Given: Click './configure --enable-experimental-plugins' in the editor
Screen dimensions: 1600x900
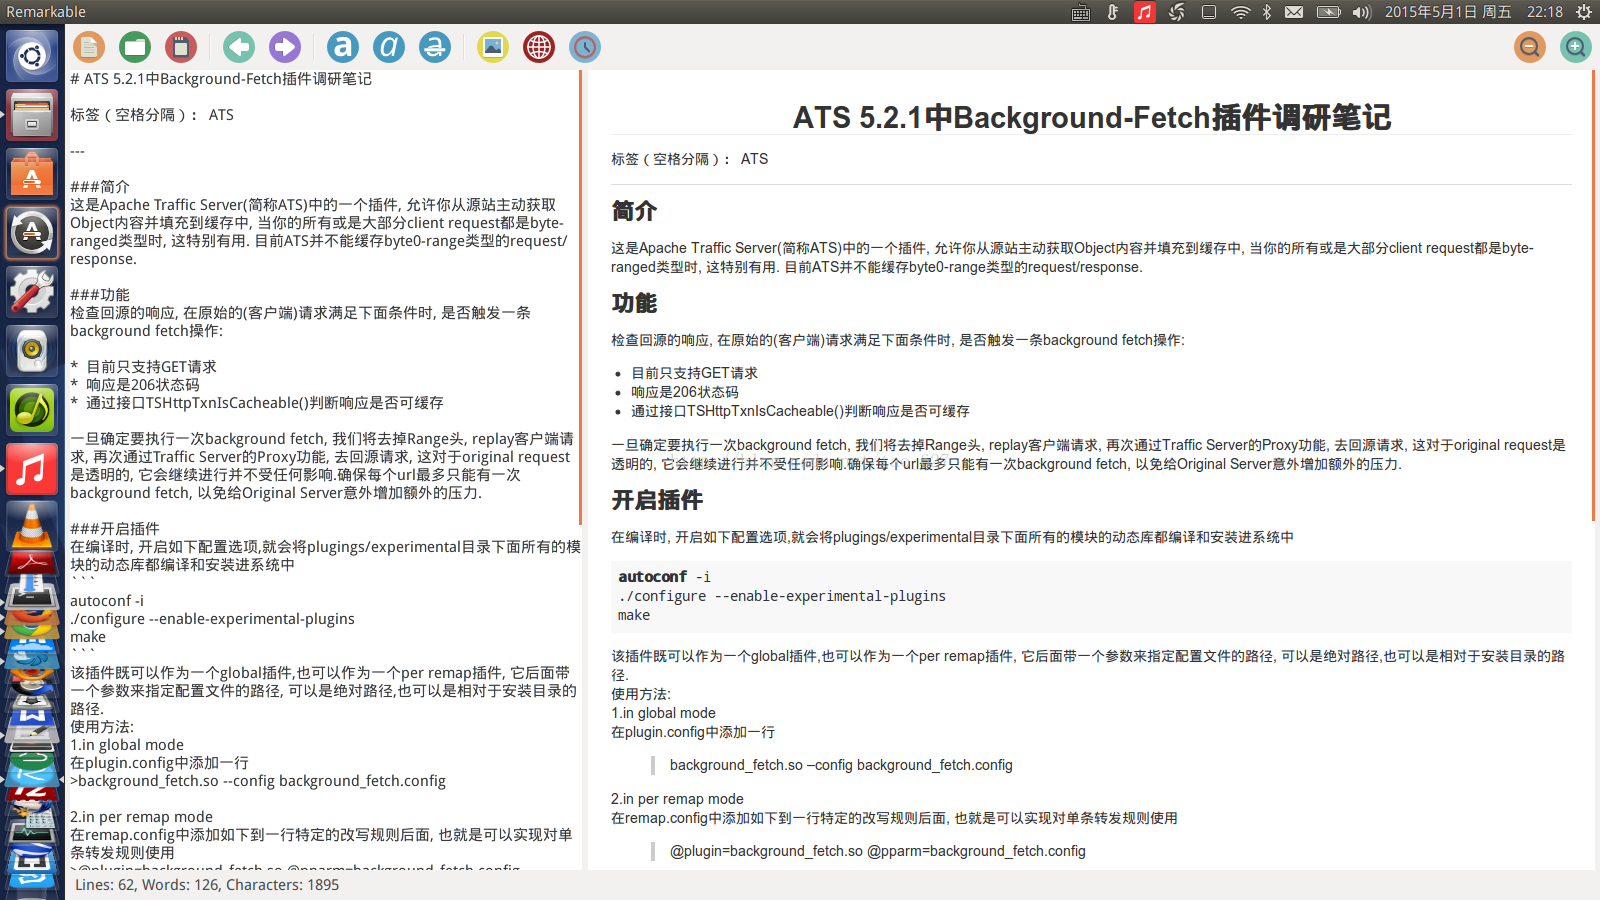Looking at the screenshot, I should click(212, 619).
